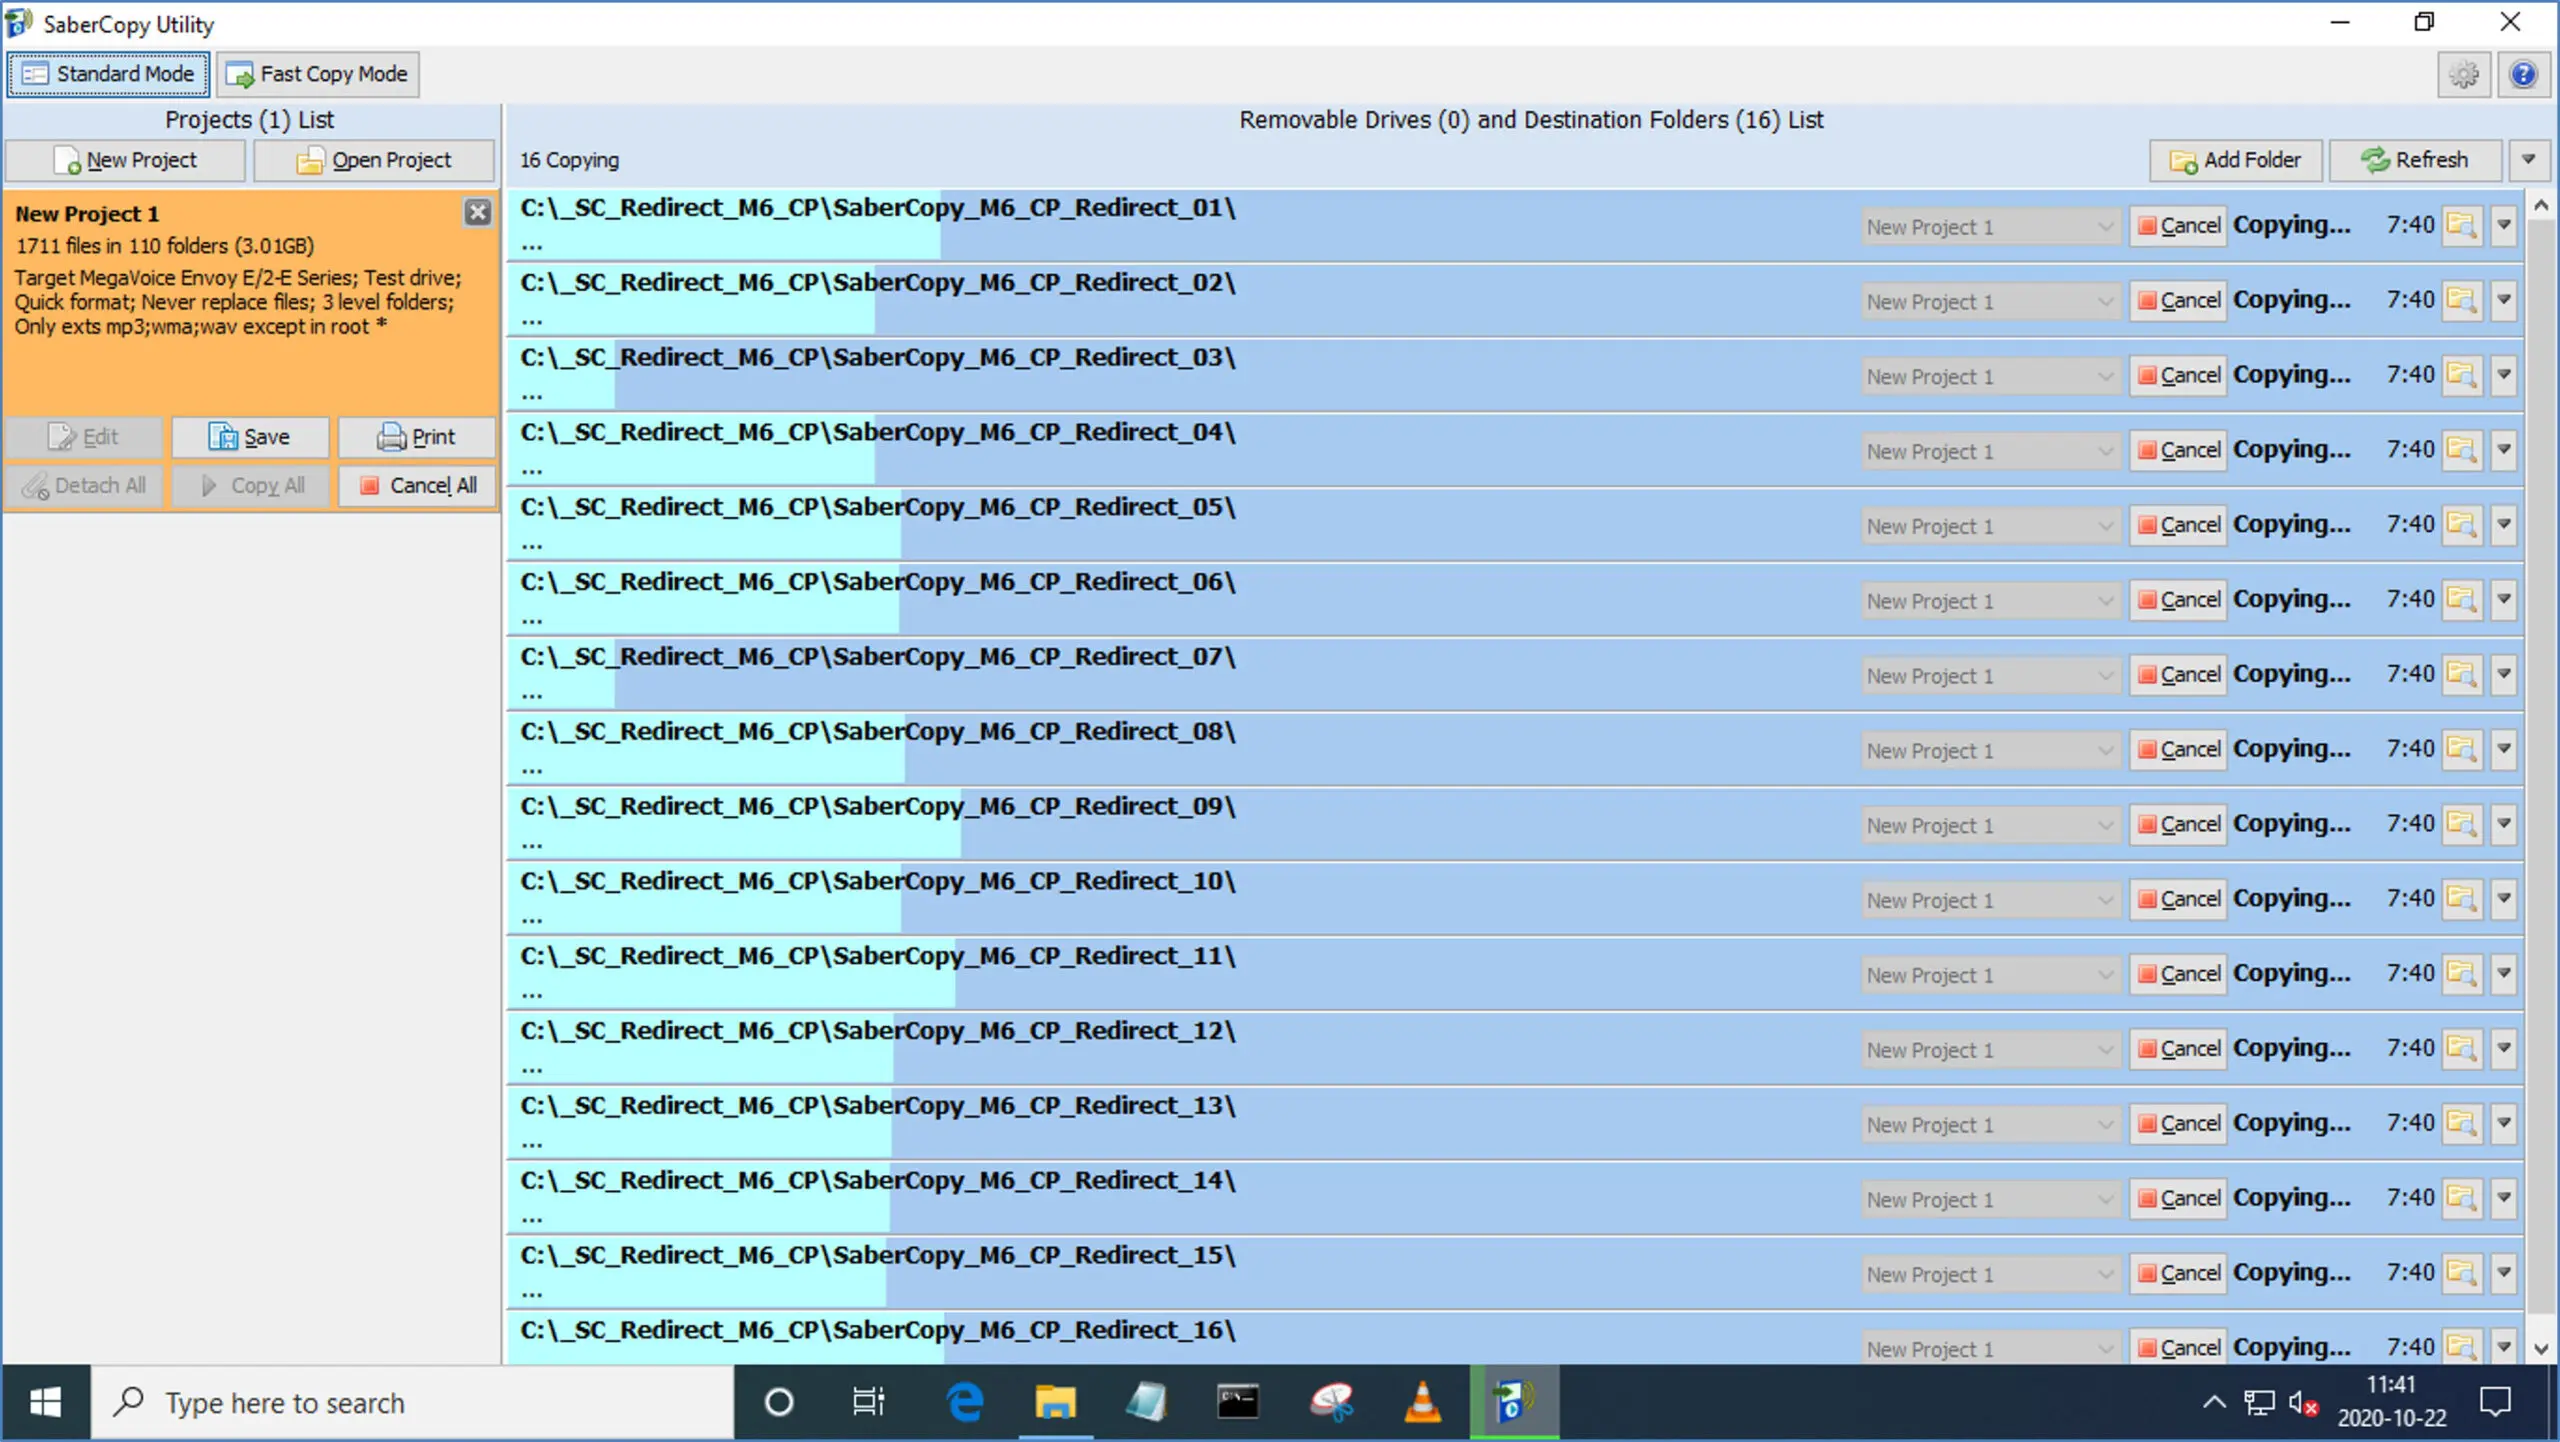The width and height of the screenshot is (2560, 1442).
Task: Expand row options arrow for Redirect_02
Action: [2504, 300]
